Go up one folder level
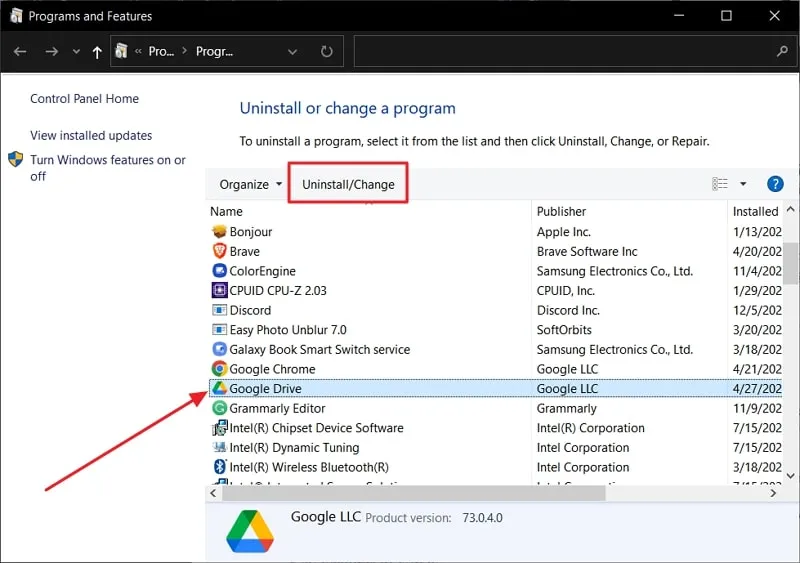Image resolution: width=800 pixels, height=563 pixels. 97,52
